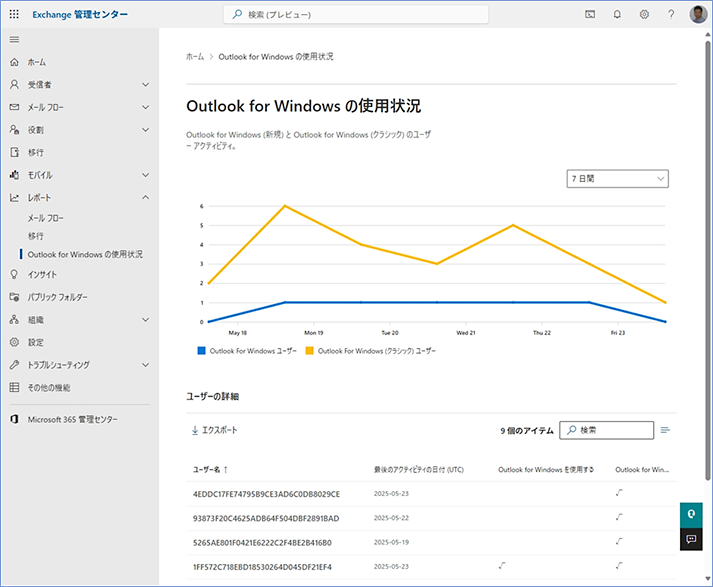Click the レポート chart icon
The width and height of the screenshot is (713, 587).
click(x=15, y=198)
